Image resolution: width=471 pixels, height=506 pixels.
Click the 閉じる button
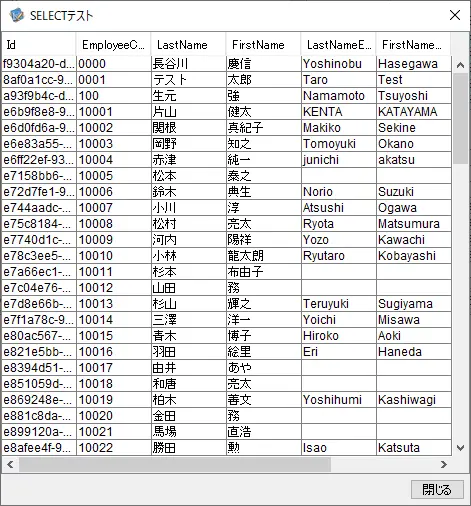pos(437,489)
